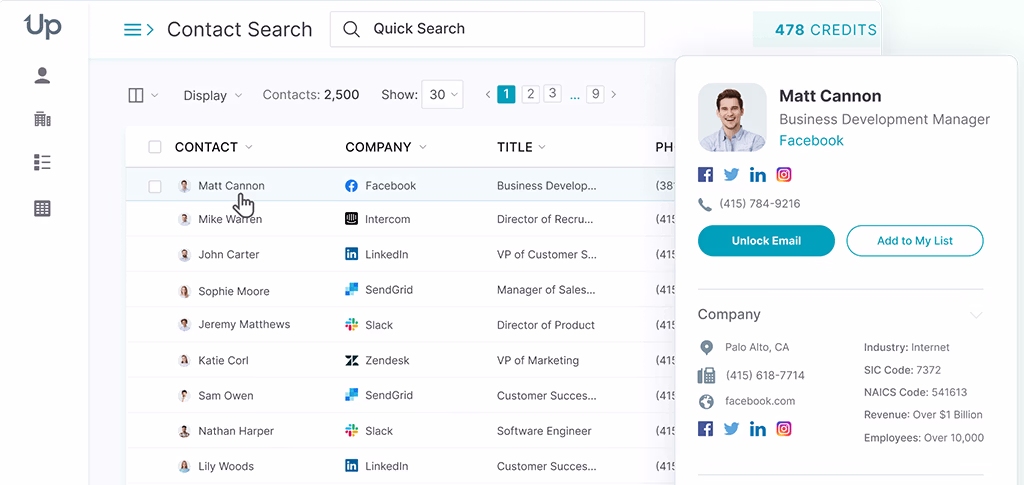
Task: Click the magnifier icon in Quick Search
Action: click(351, 29)
